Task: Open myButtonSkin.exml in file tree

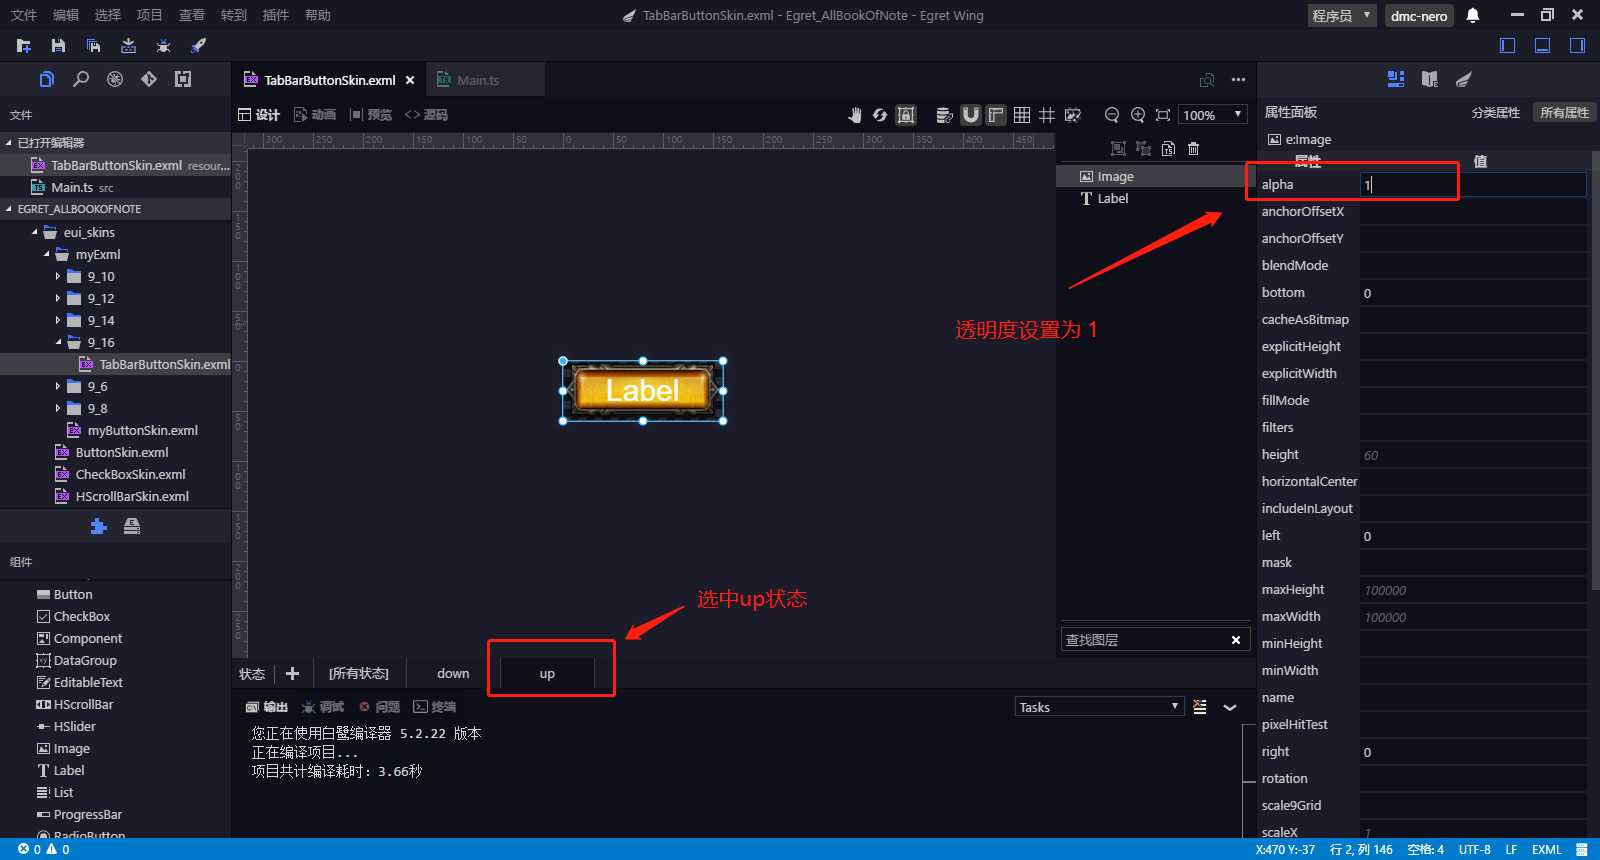Action: pyautogui.click(x=142, y=430)
